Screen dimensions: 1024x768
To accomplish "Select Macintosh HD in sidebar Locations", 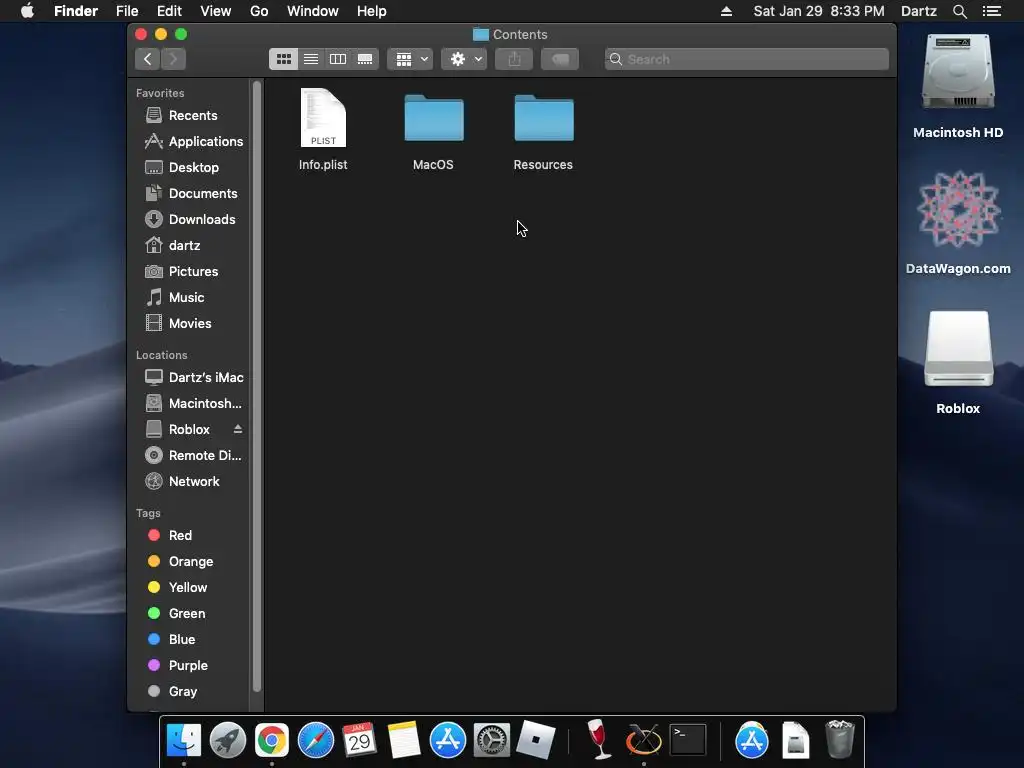I will tap(191, 404).
